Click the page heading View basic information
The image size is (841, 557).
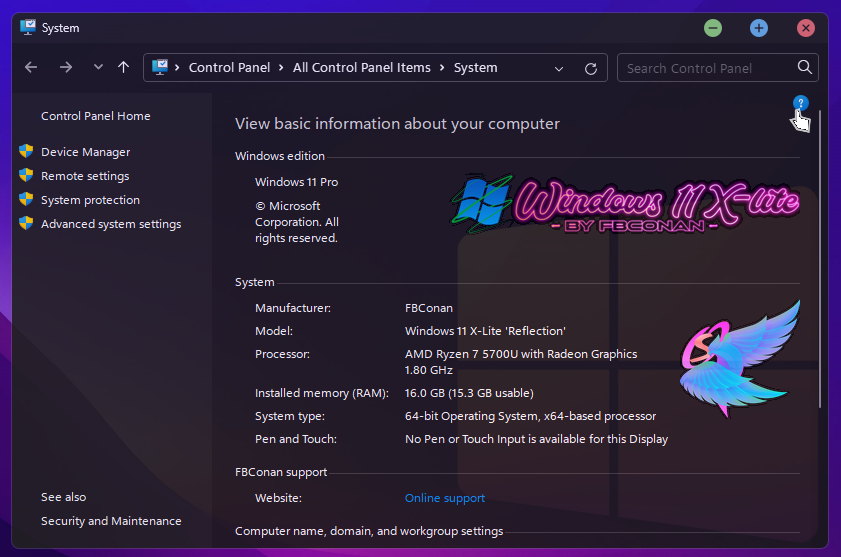pyautogui.click(x=397, y=124)
